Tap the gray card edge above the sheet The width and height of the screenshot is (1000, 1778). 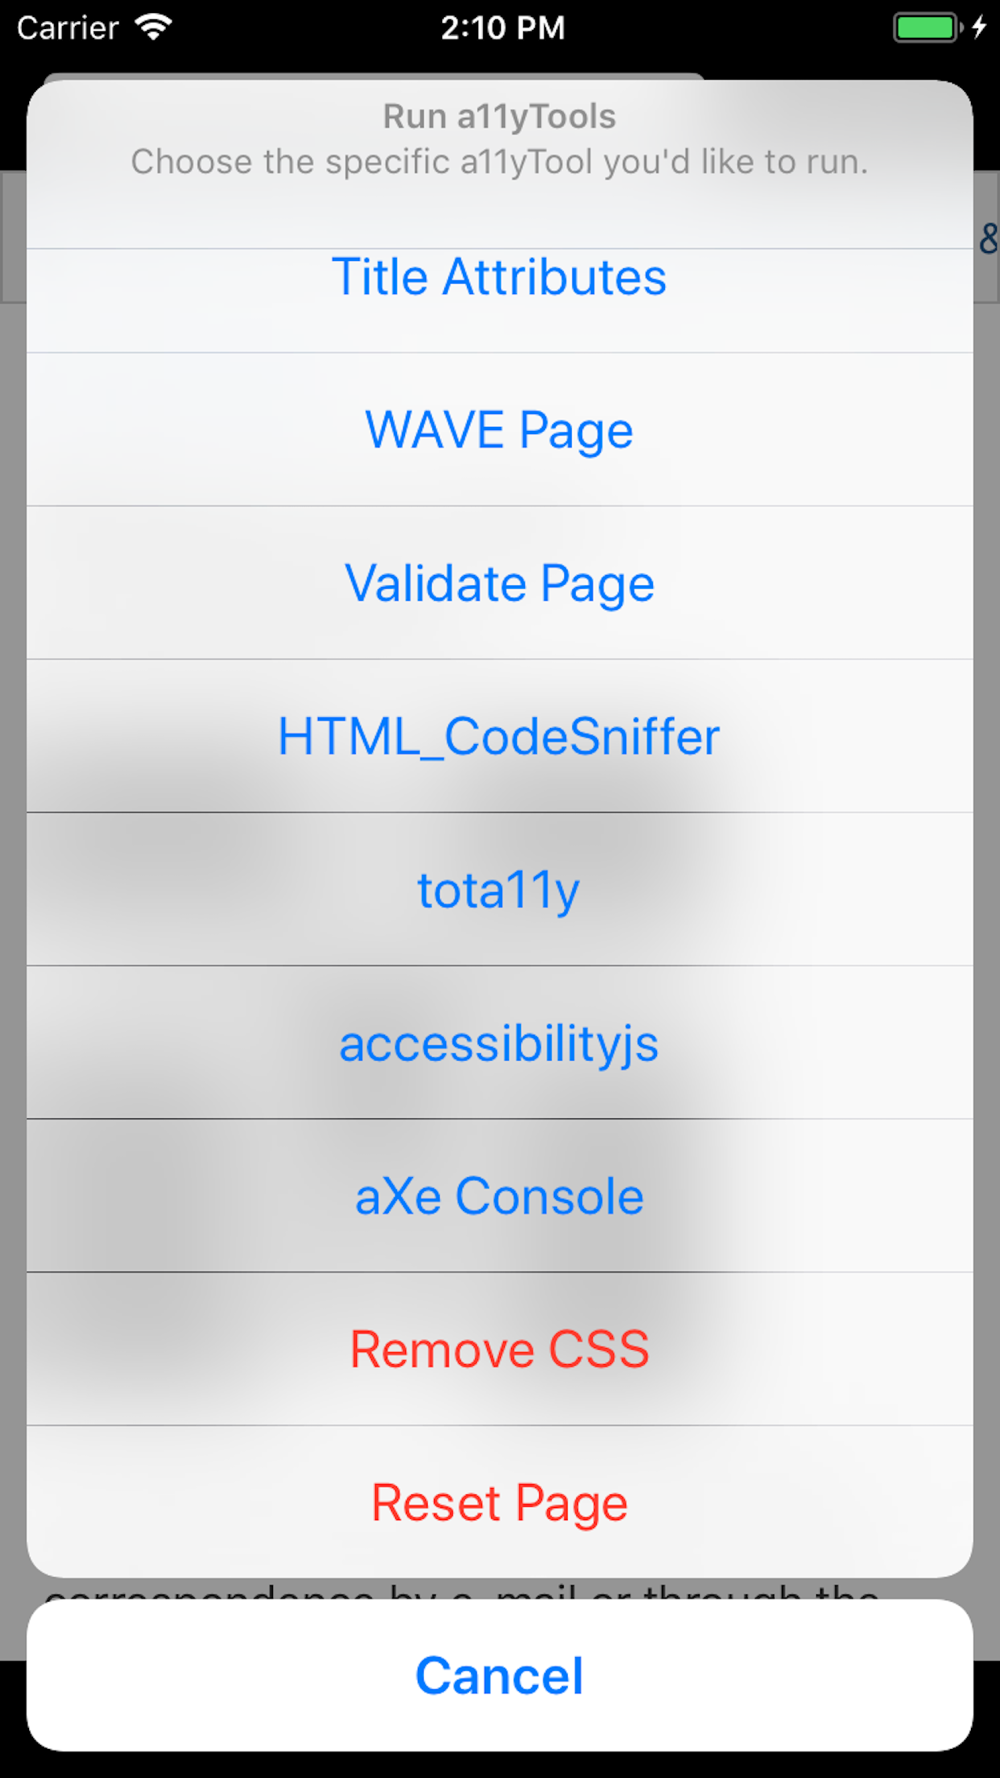[374, 76]
